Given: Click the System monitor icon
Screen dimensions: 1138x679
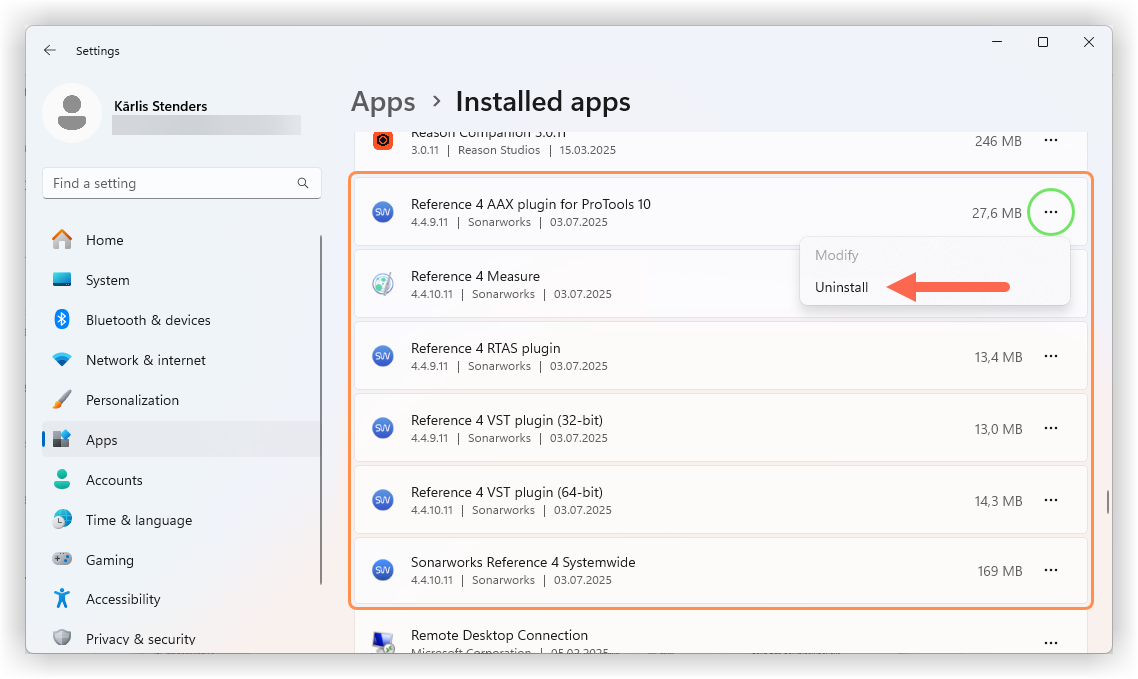Looking at the screenshot, I should (62, 279).
